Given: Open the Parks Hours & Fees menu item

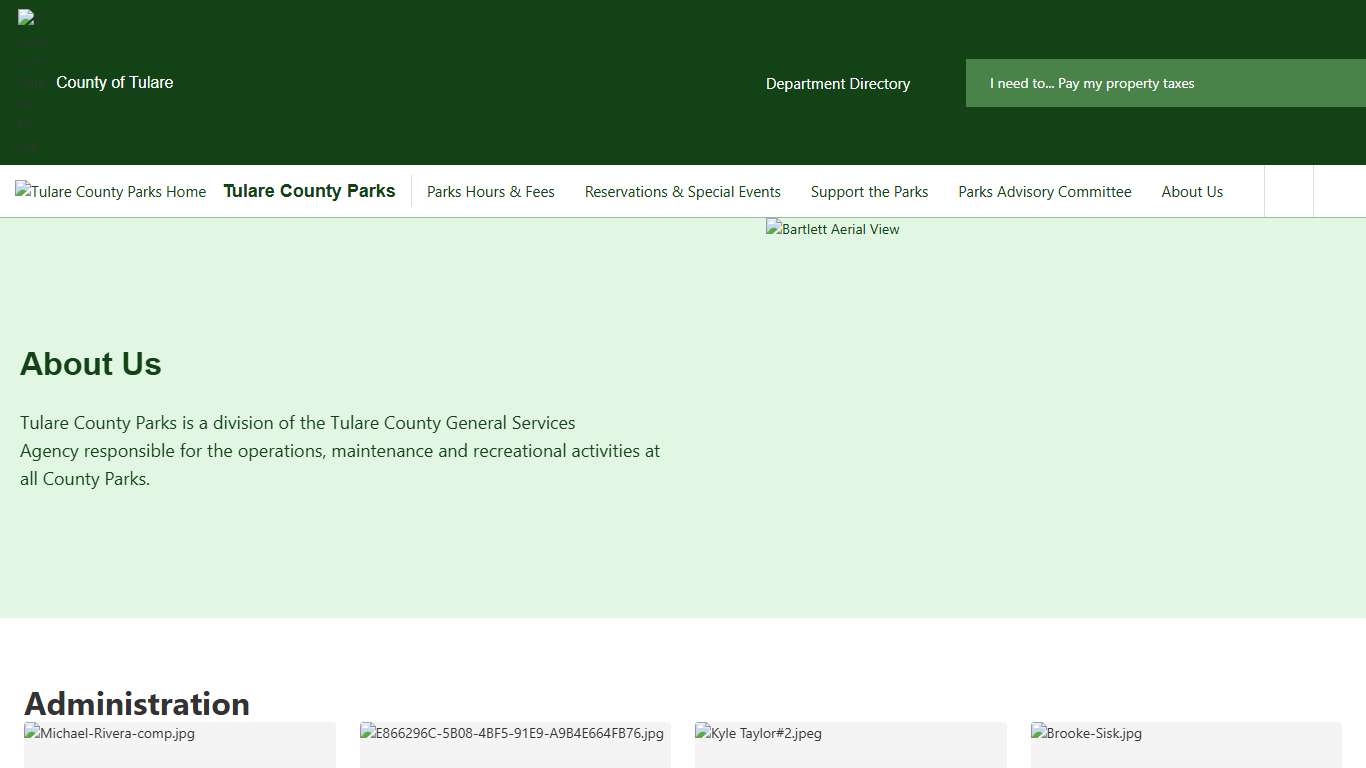Looking at the screenshot, I should click(x=491, y=191).
